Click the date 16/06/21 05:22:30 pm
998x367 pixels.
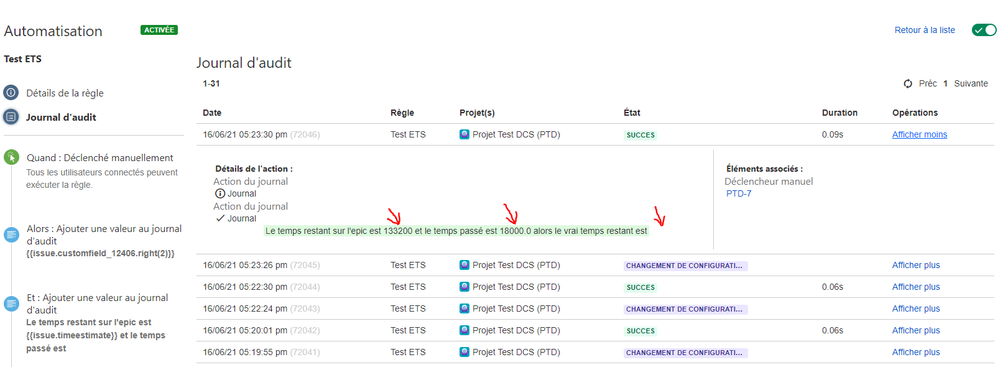[x=245, y=287]
